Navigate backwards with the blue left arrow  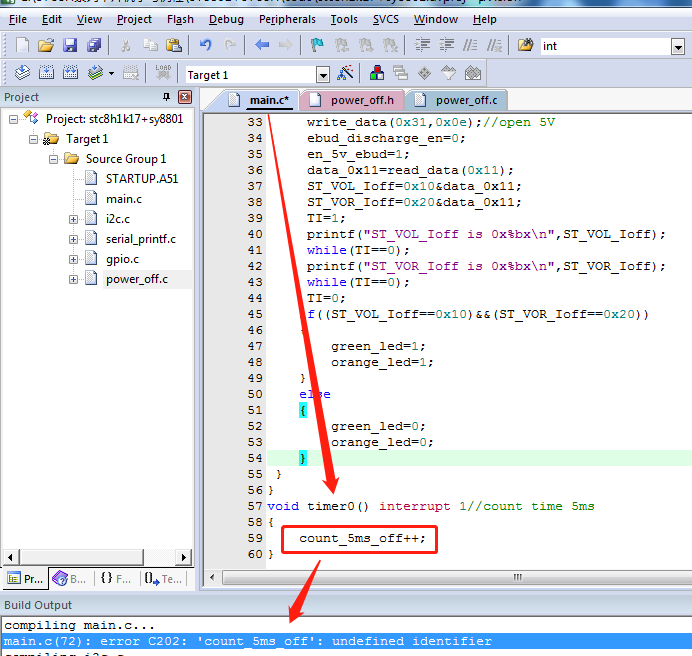262,45
